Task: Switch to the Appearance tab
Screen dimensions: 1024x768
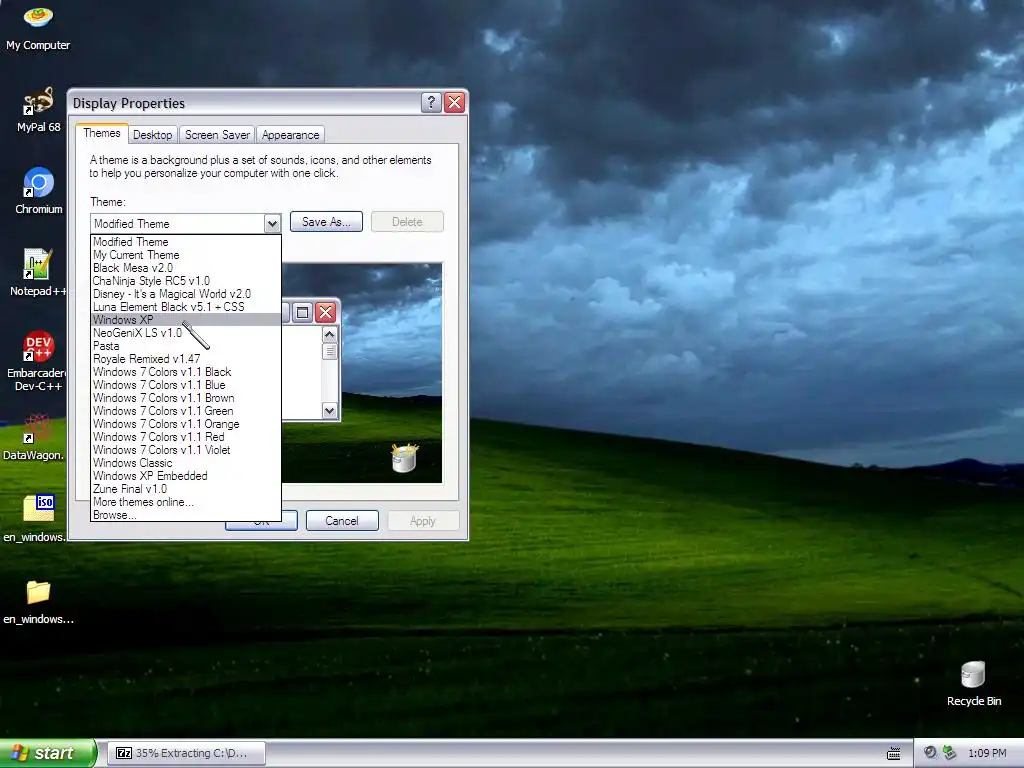Action: (291, 135)
